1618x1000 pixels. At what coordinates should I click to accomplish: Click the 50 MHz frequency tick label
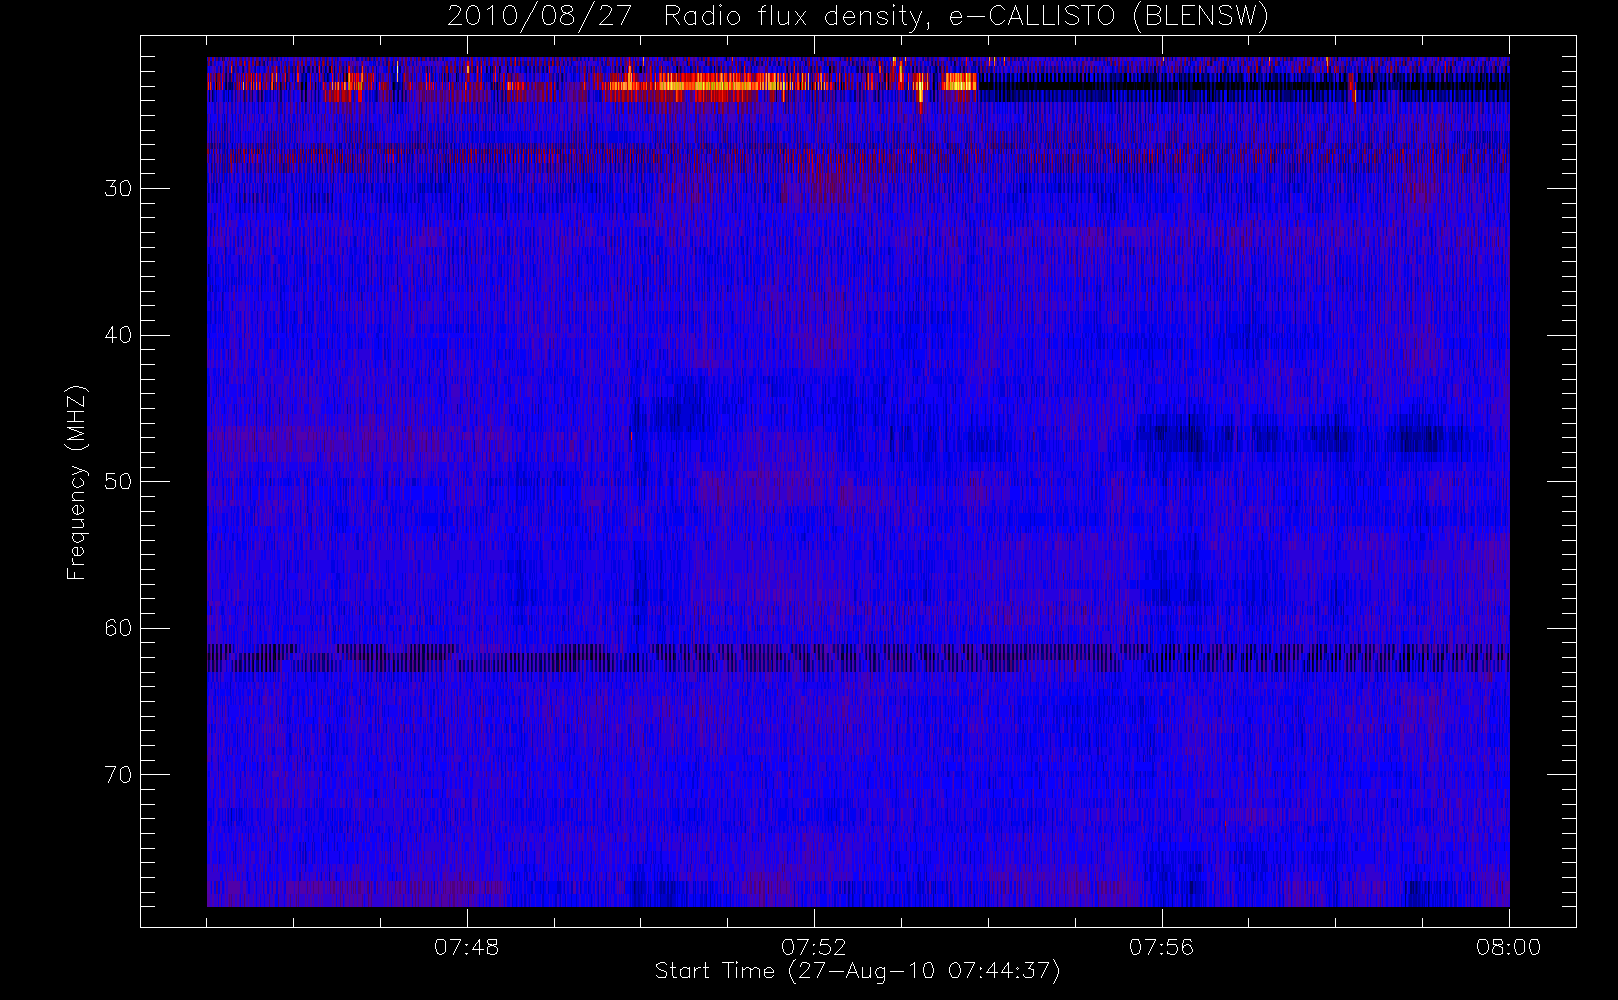point(118,482)
